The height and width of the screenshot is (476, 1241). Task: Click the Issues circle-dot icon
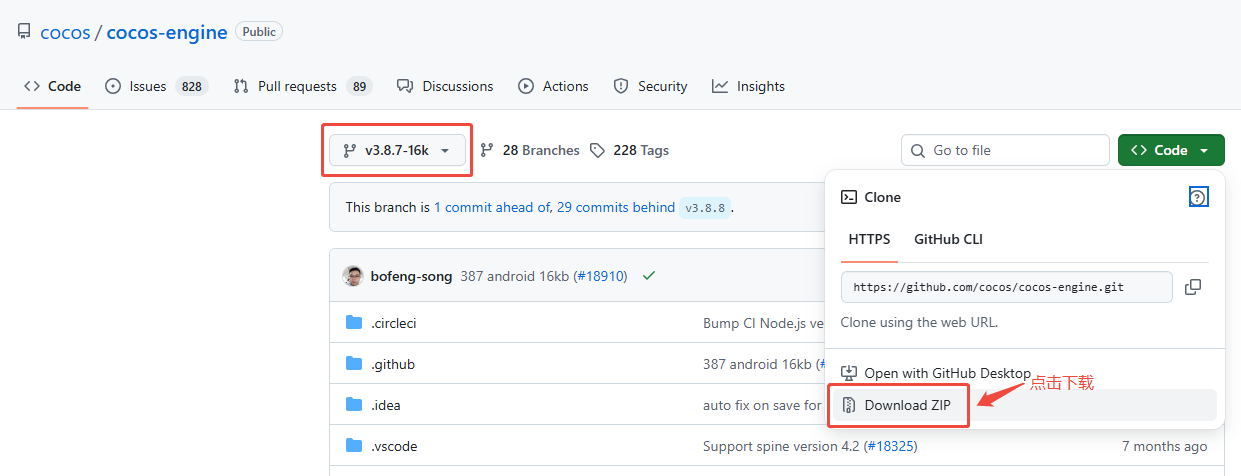[113, 86]
